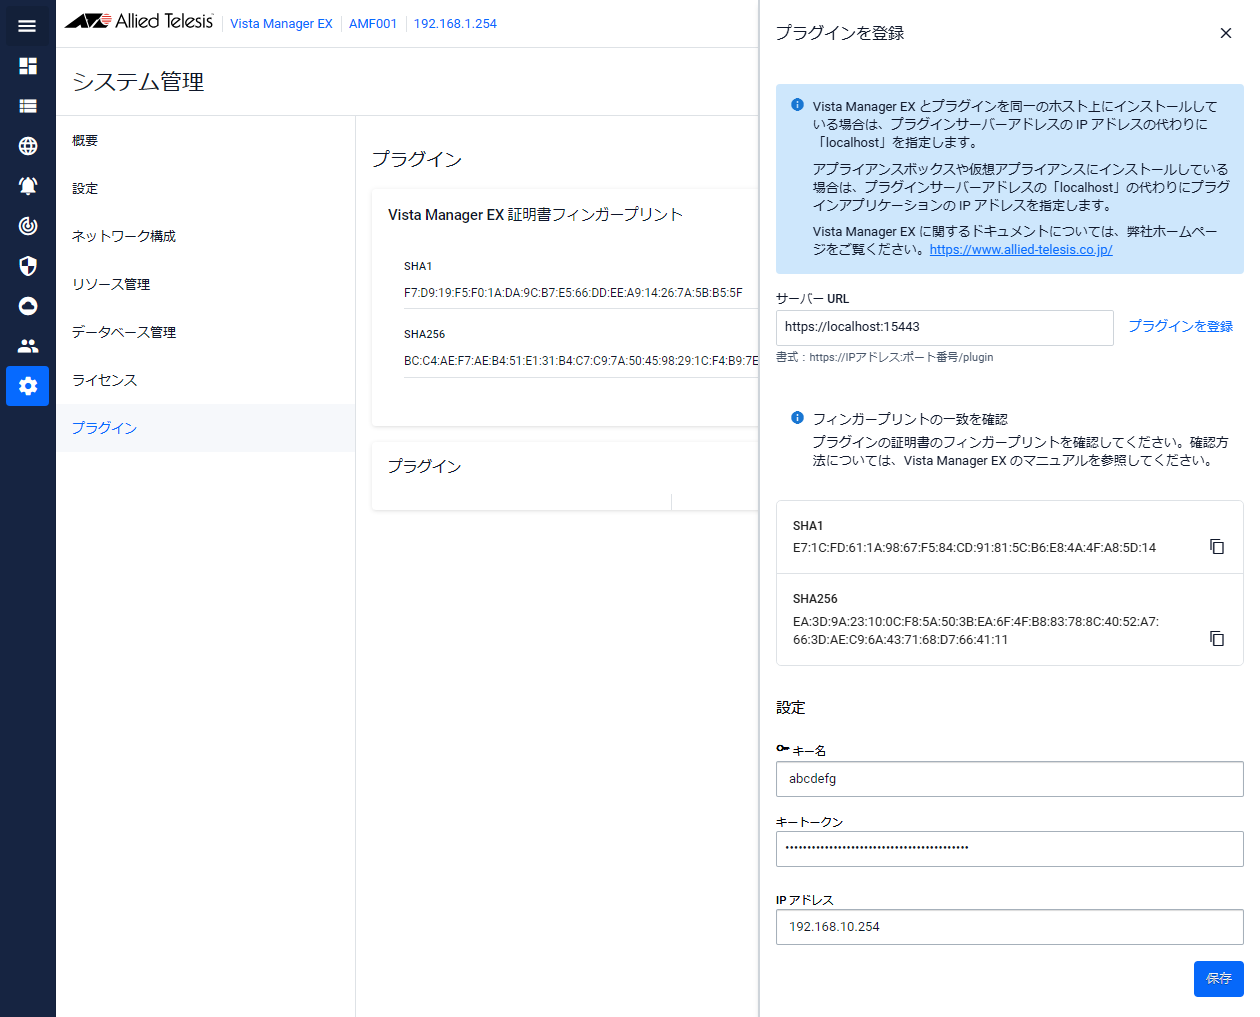Open ネットワーク構成 menu item
Viewport: 1260px width, 1017px height.
(x=124, y=237)
